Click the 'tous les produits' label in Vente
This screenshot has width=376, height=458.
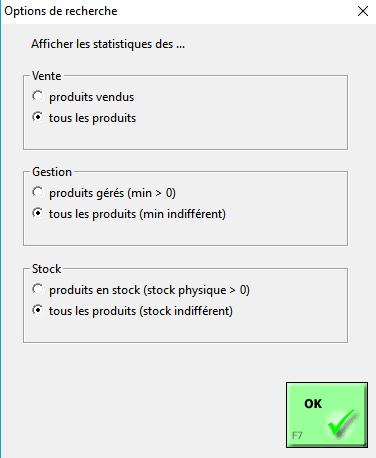point(92,118)
